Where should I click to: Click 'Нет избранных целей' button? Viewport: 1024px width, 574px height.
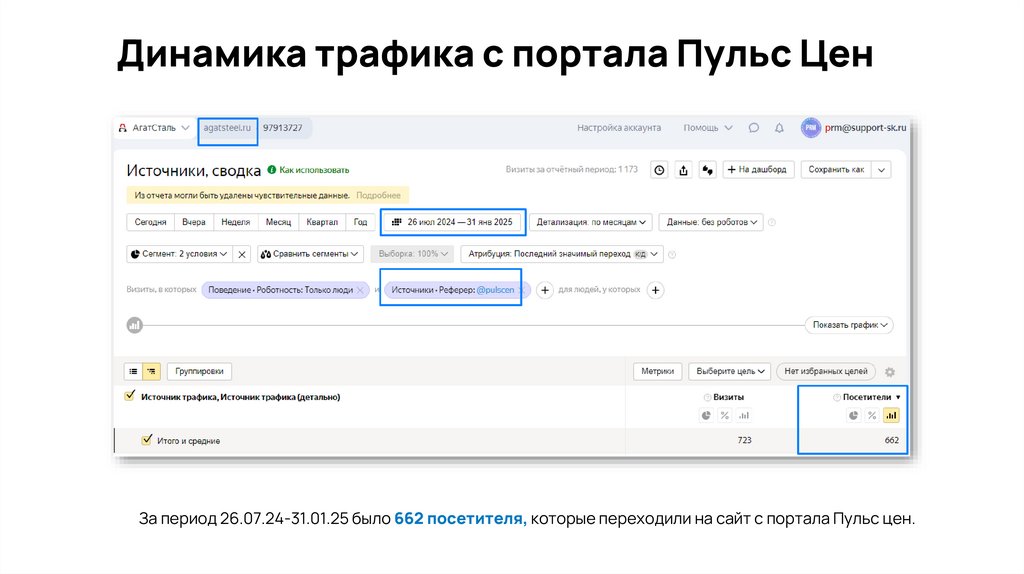point(825,372)
